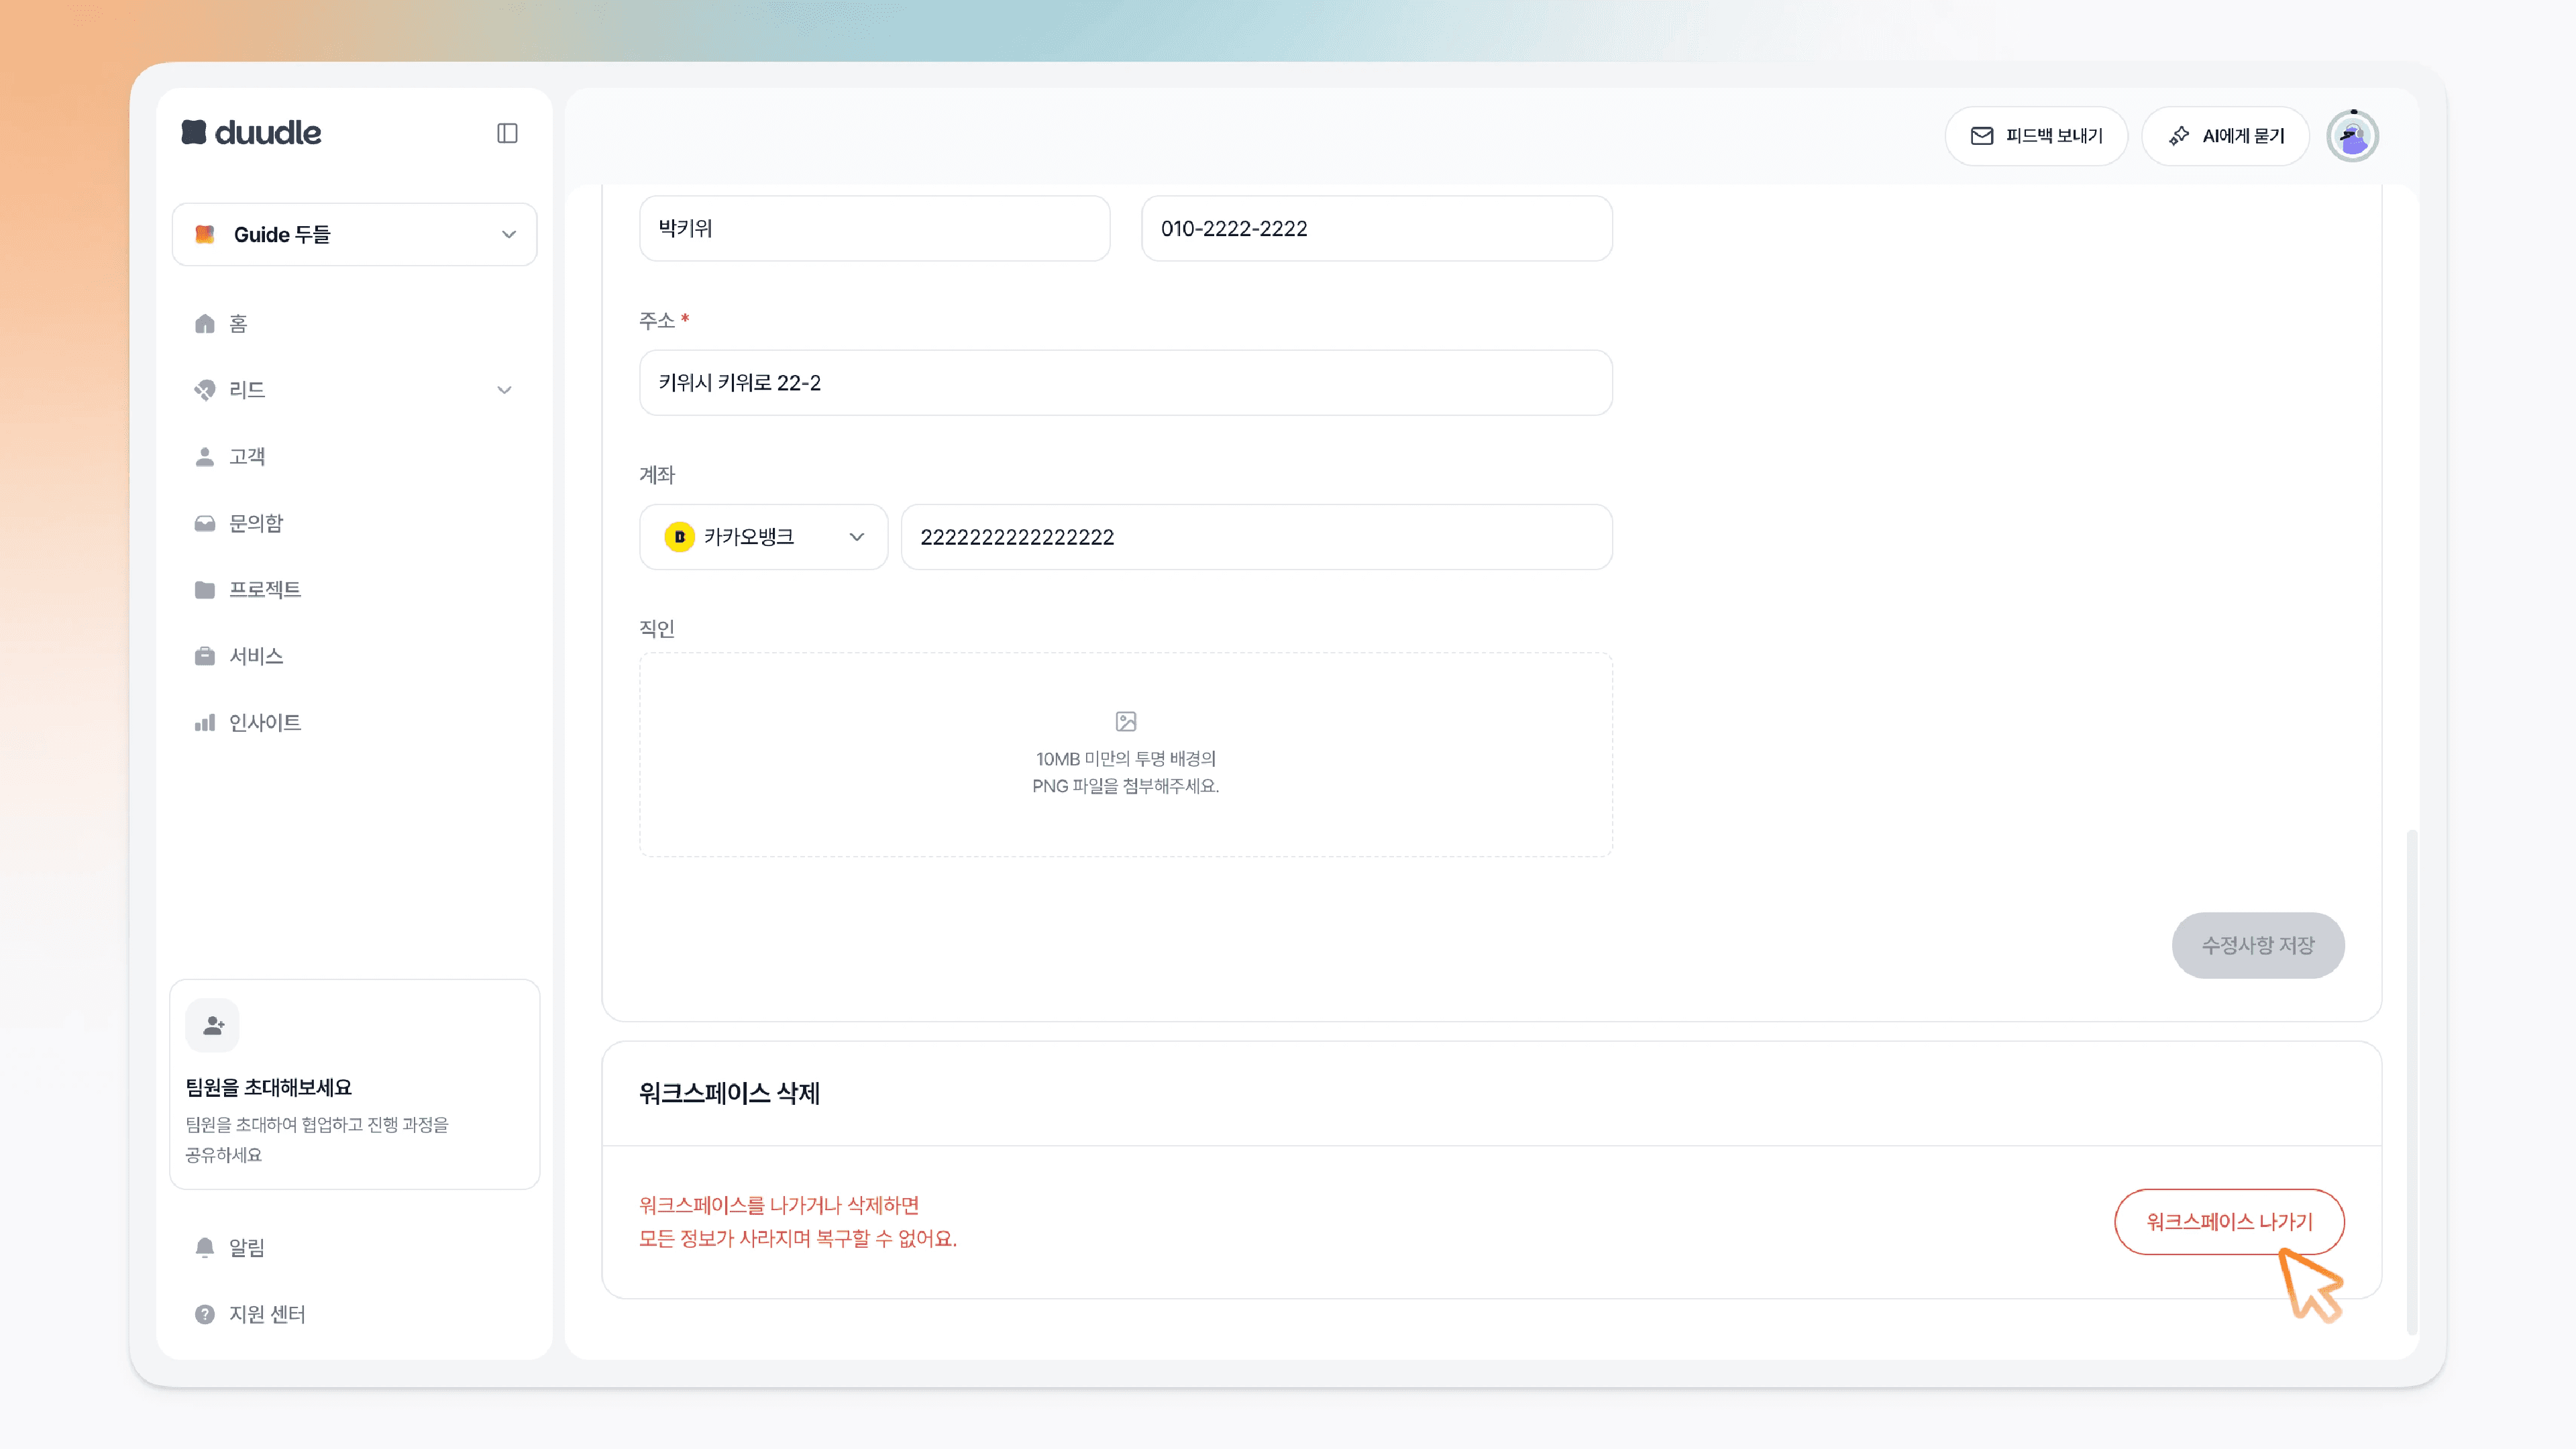The width and height of the screenshot is (2576, 1449).
Task: Open the 카카오뱅크 bank dropdown
Action: 763,537
